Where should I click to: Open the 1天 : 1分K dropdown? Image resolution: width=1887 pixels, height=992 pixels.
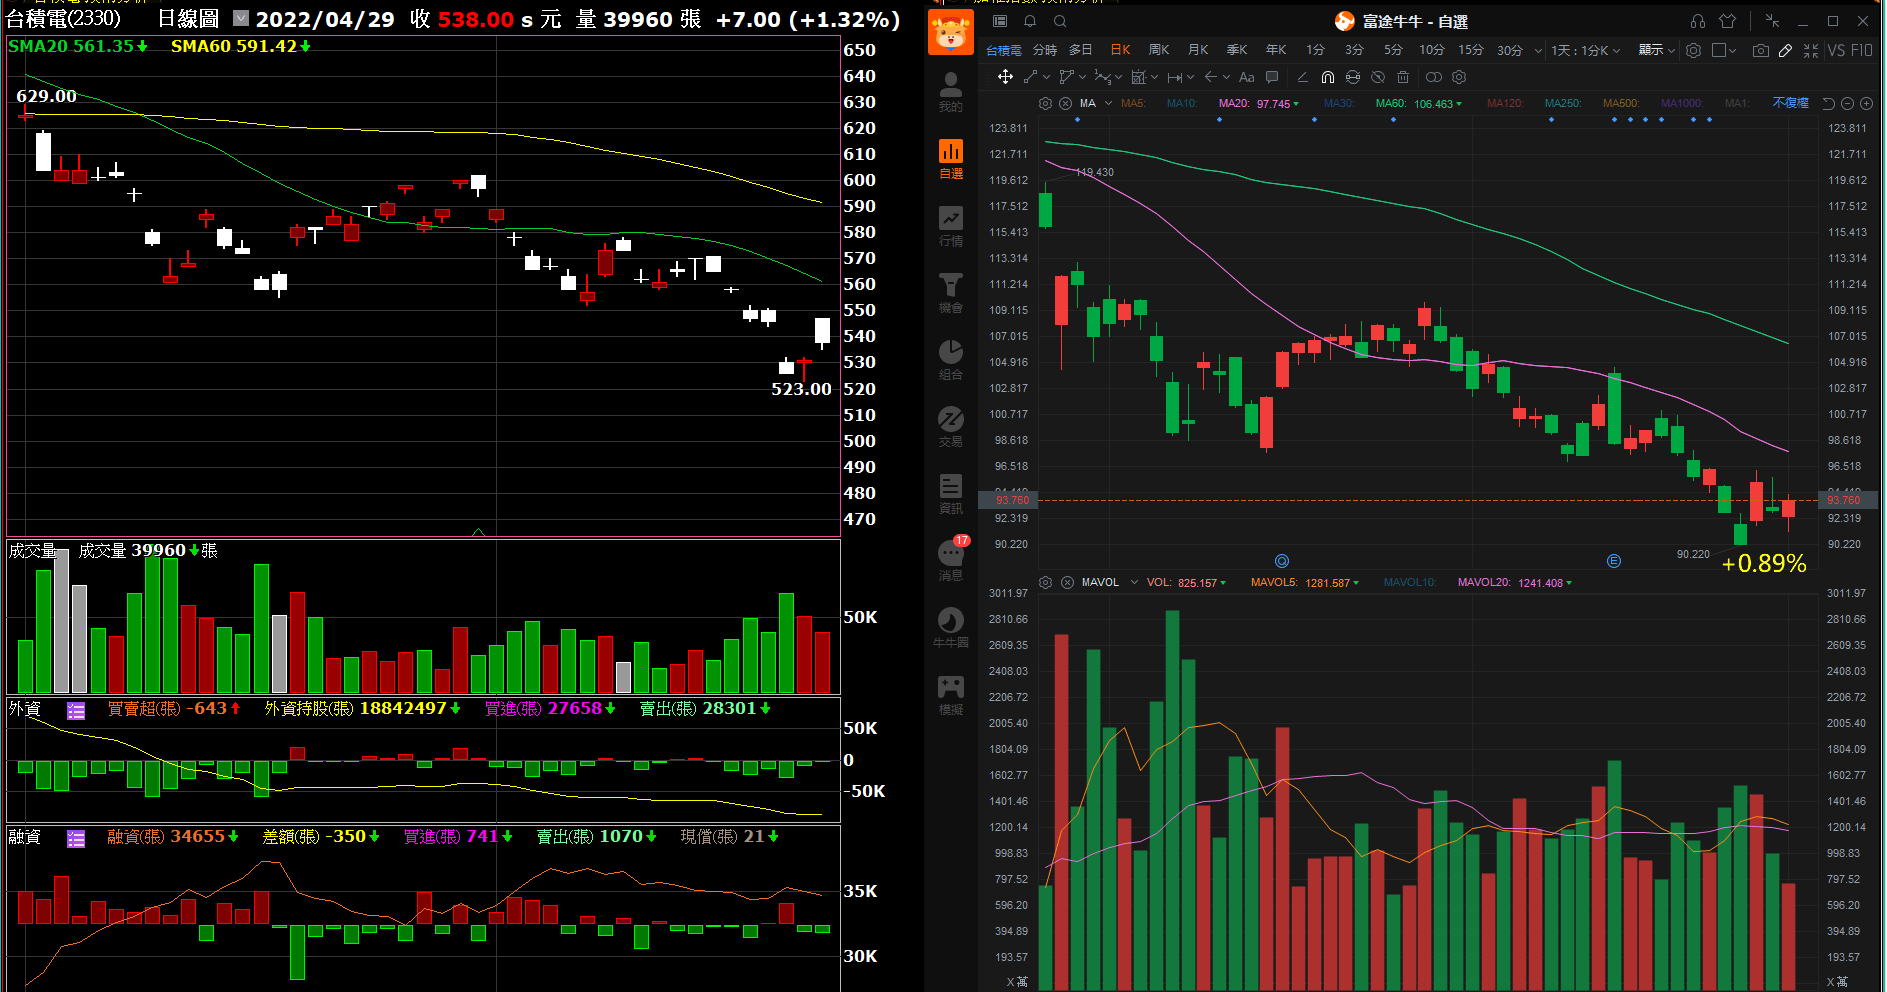click(1585, 50)
